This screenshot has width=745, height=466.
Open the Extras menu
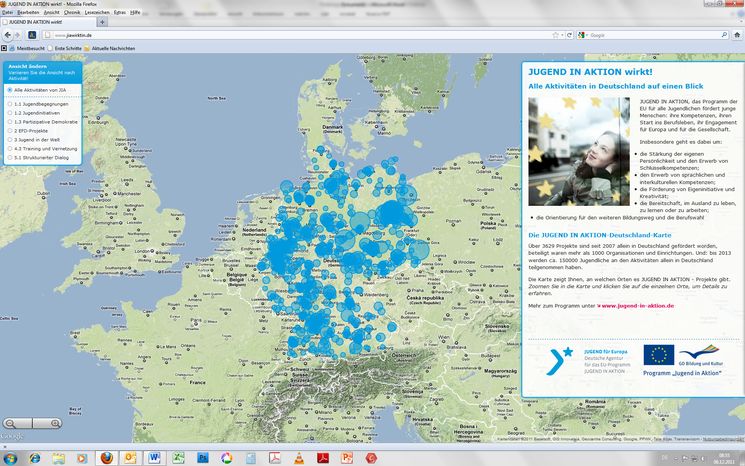tap(120, 12)
